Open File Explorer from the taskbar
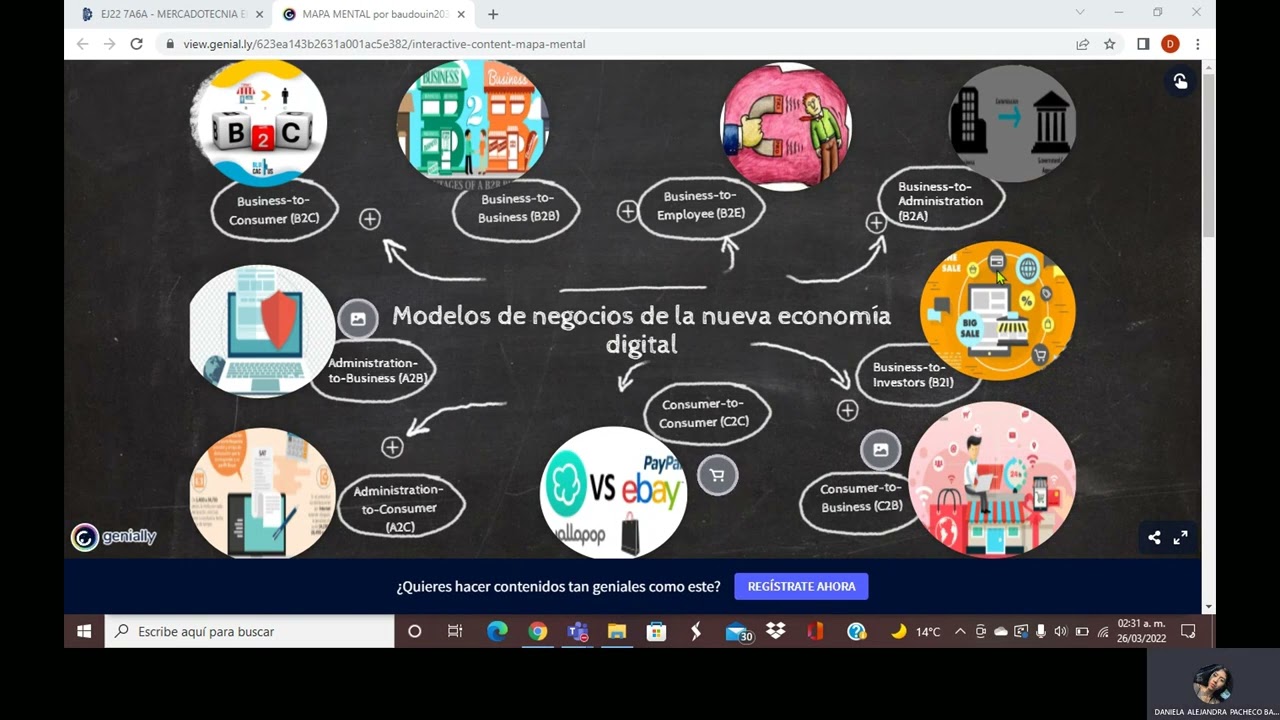 pos(616,631)
